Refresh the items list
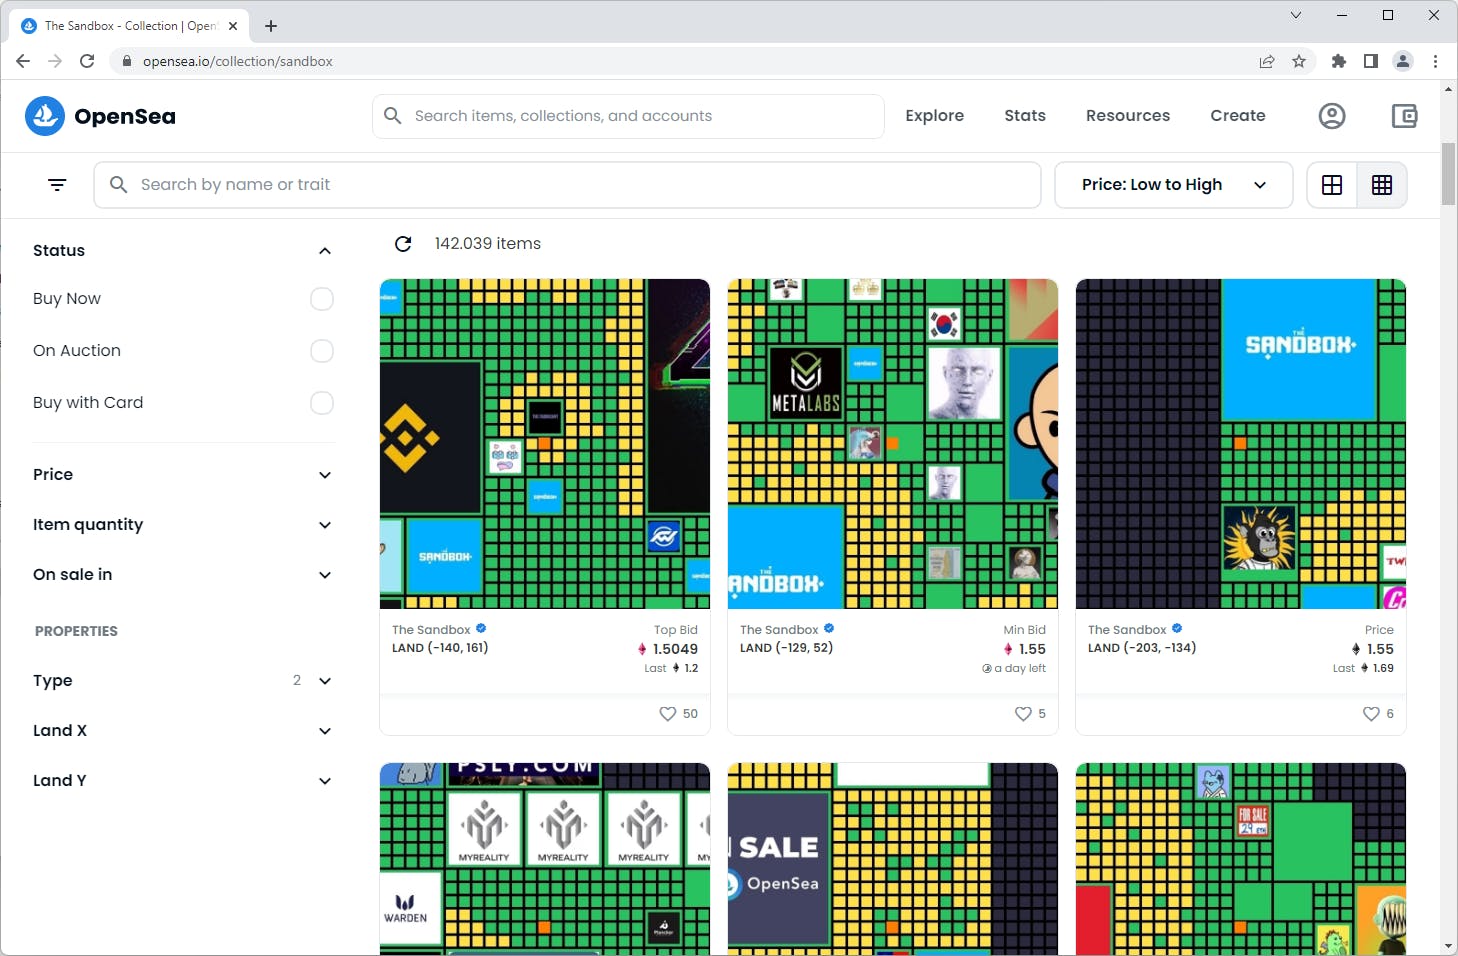Viewport: 1458px width, 956px height. point(403,244)
